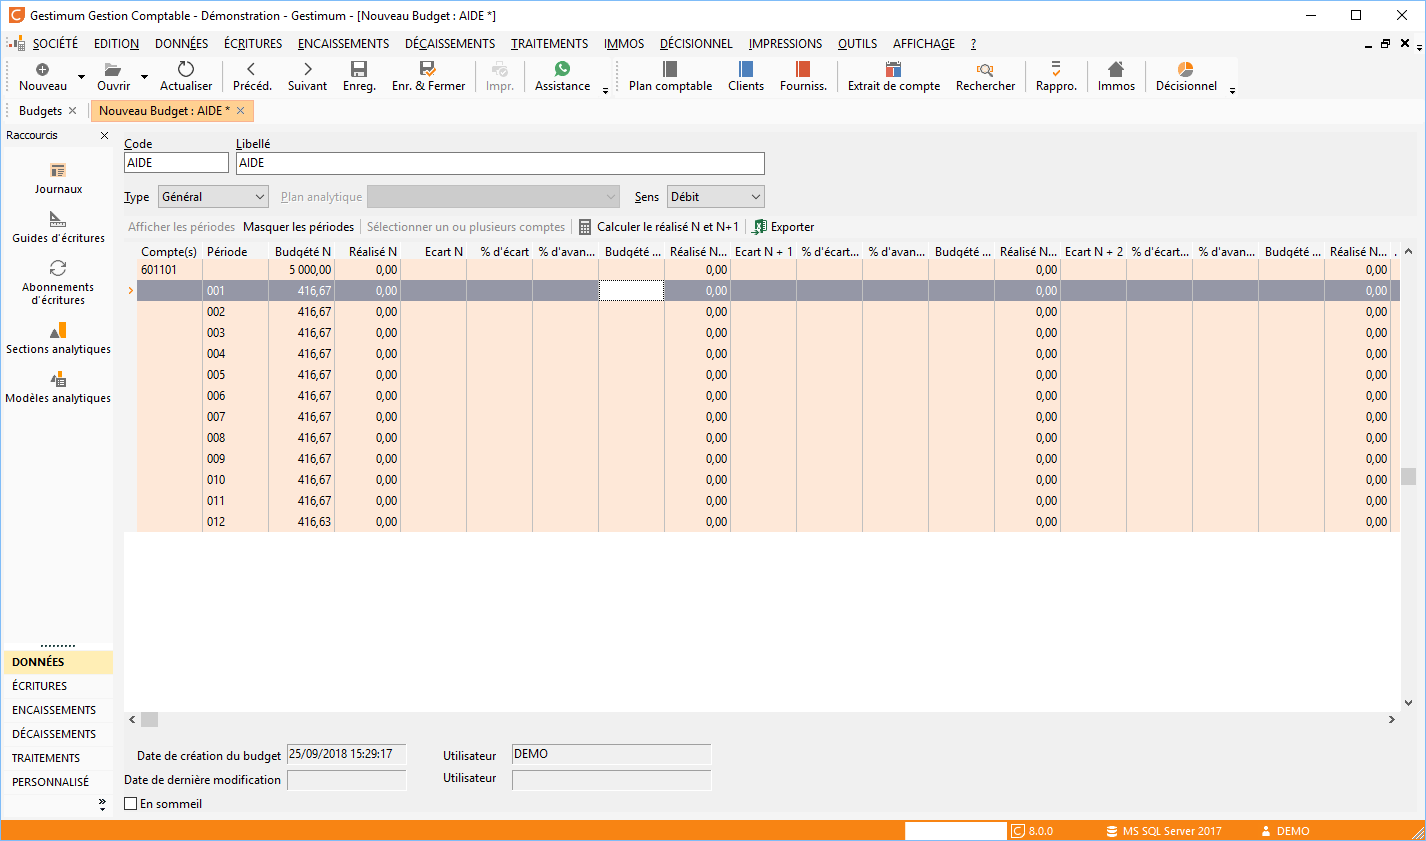Viewport: 1426px width, 841px height.
Task: Click the Libellé input field
Action: pos(500,163)
